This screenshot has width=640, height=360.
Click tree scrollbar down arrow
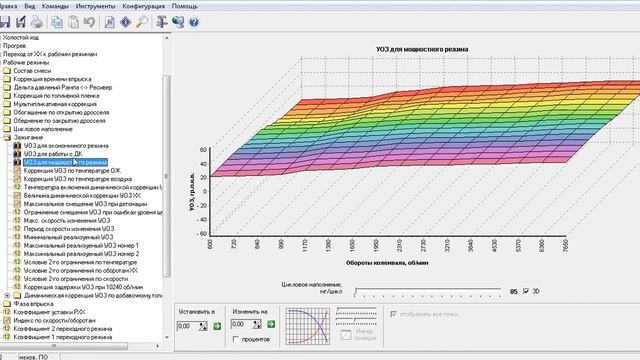(167, 337)
